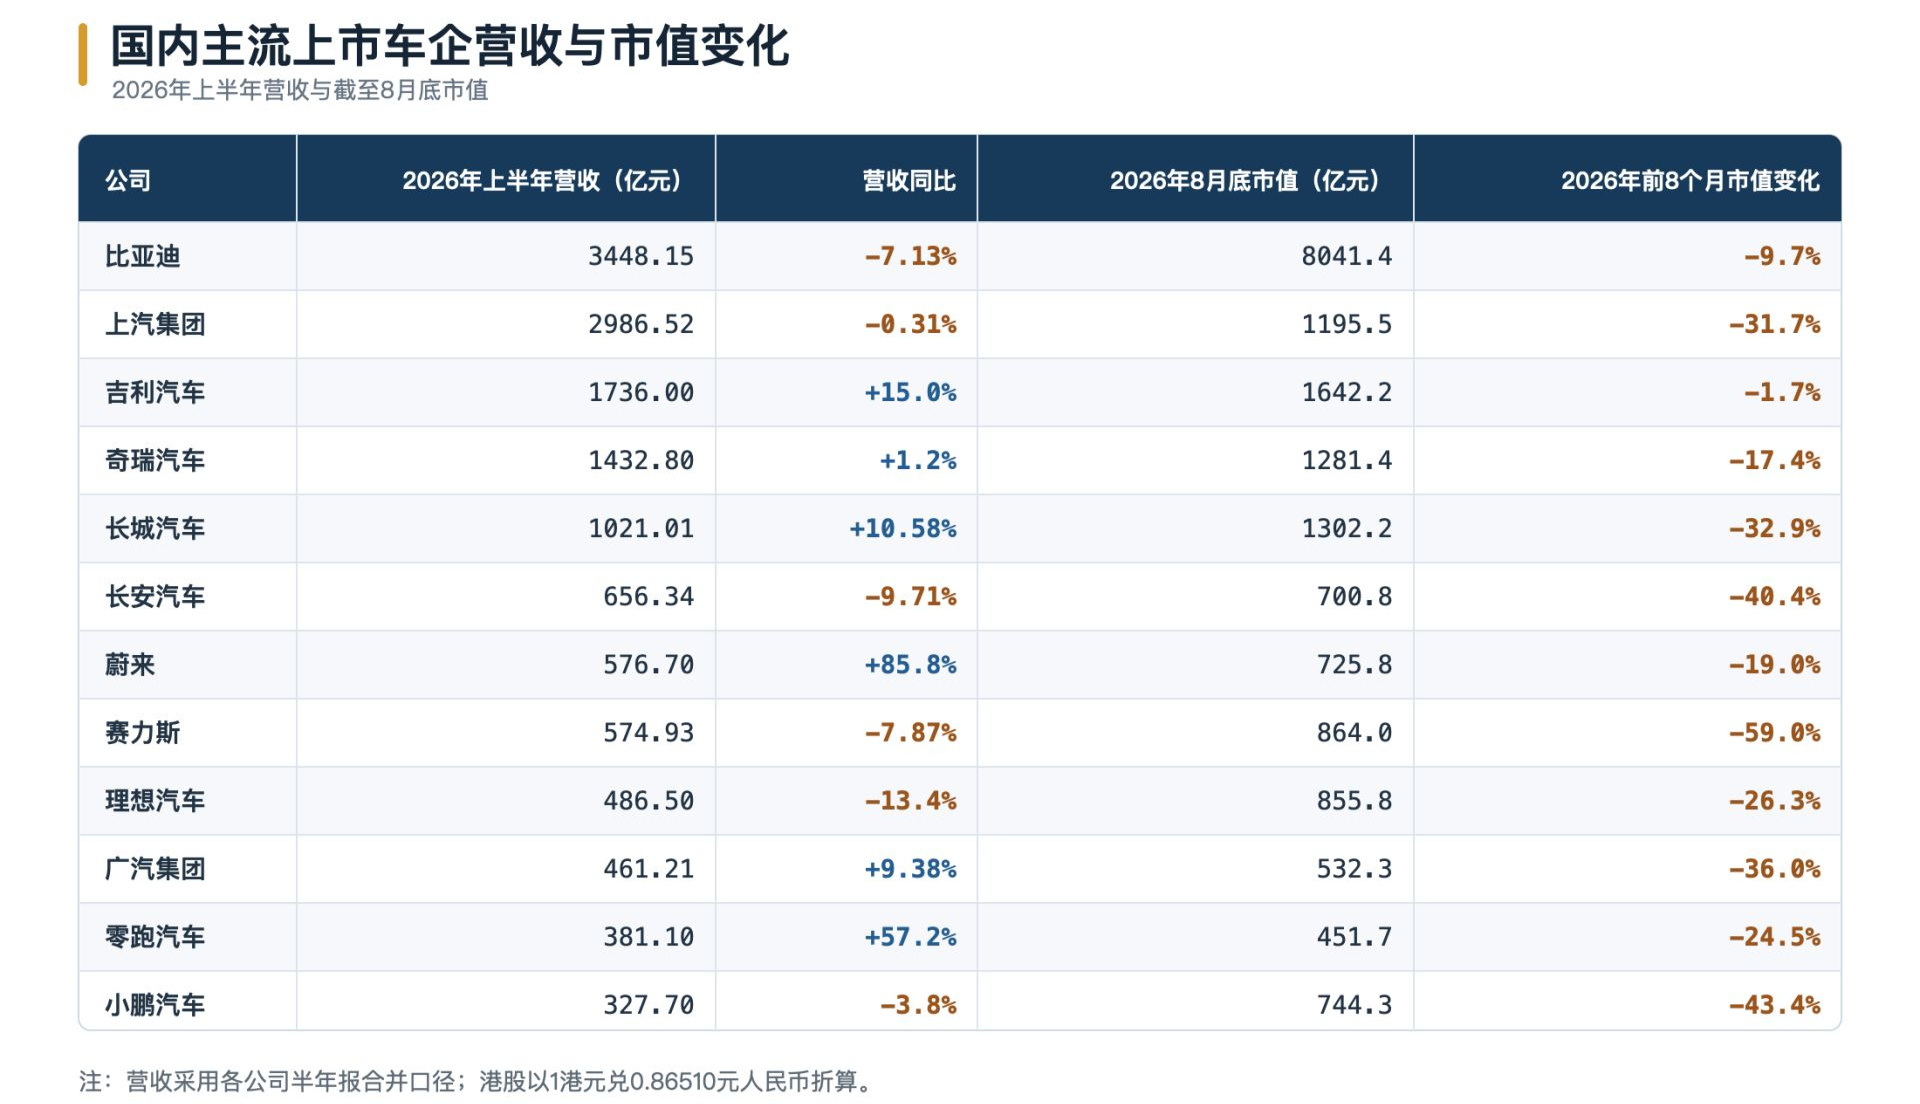Click 比亚迪 market cap 8041.4
Viewport: 1920px width, 1104px height.
[1347, 256]
